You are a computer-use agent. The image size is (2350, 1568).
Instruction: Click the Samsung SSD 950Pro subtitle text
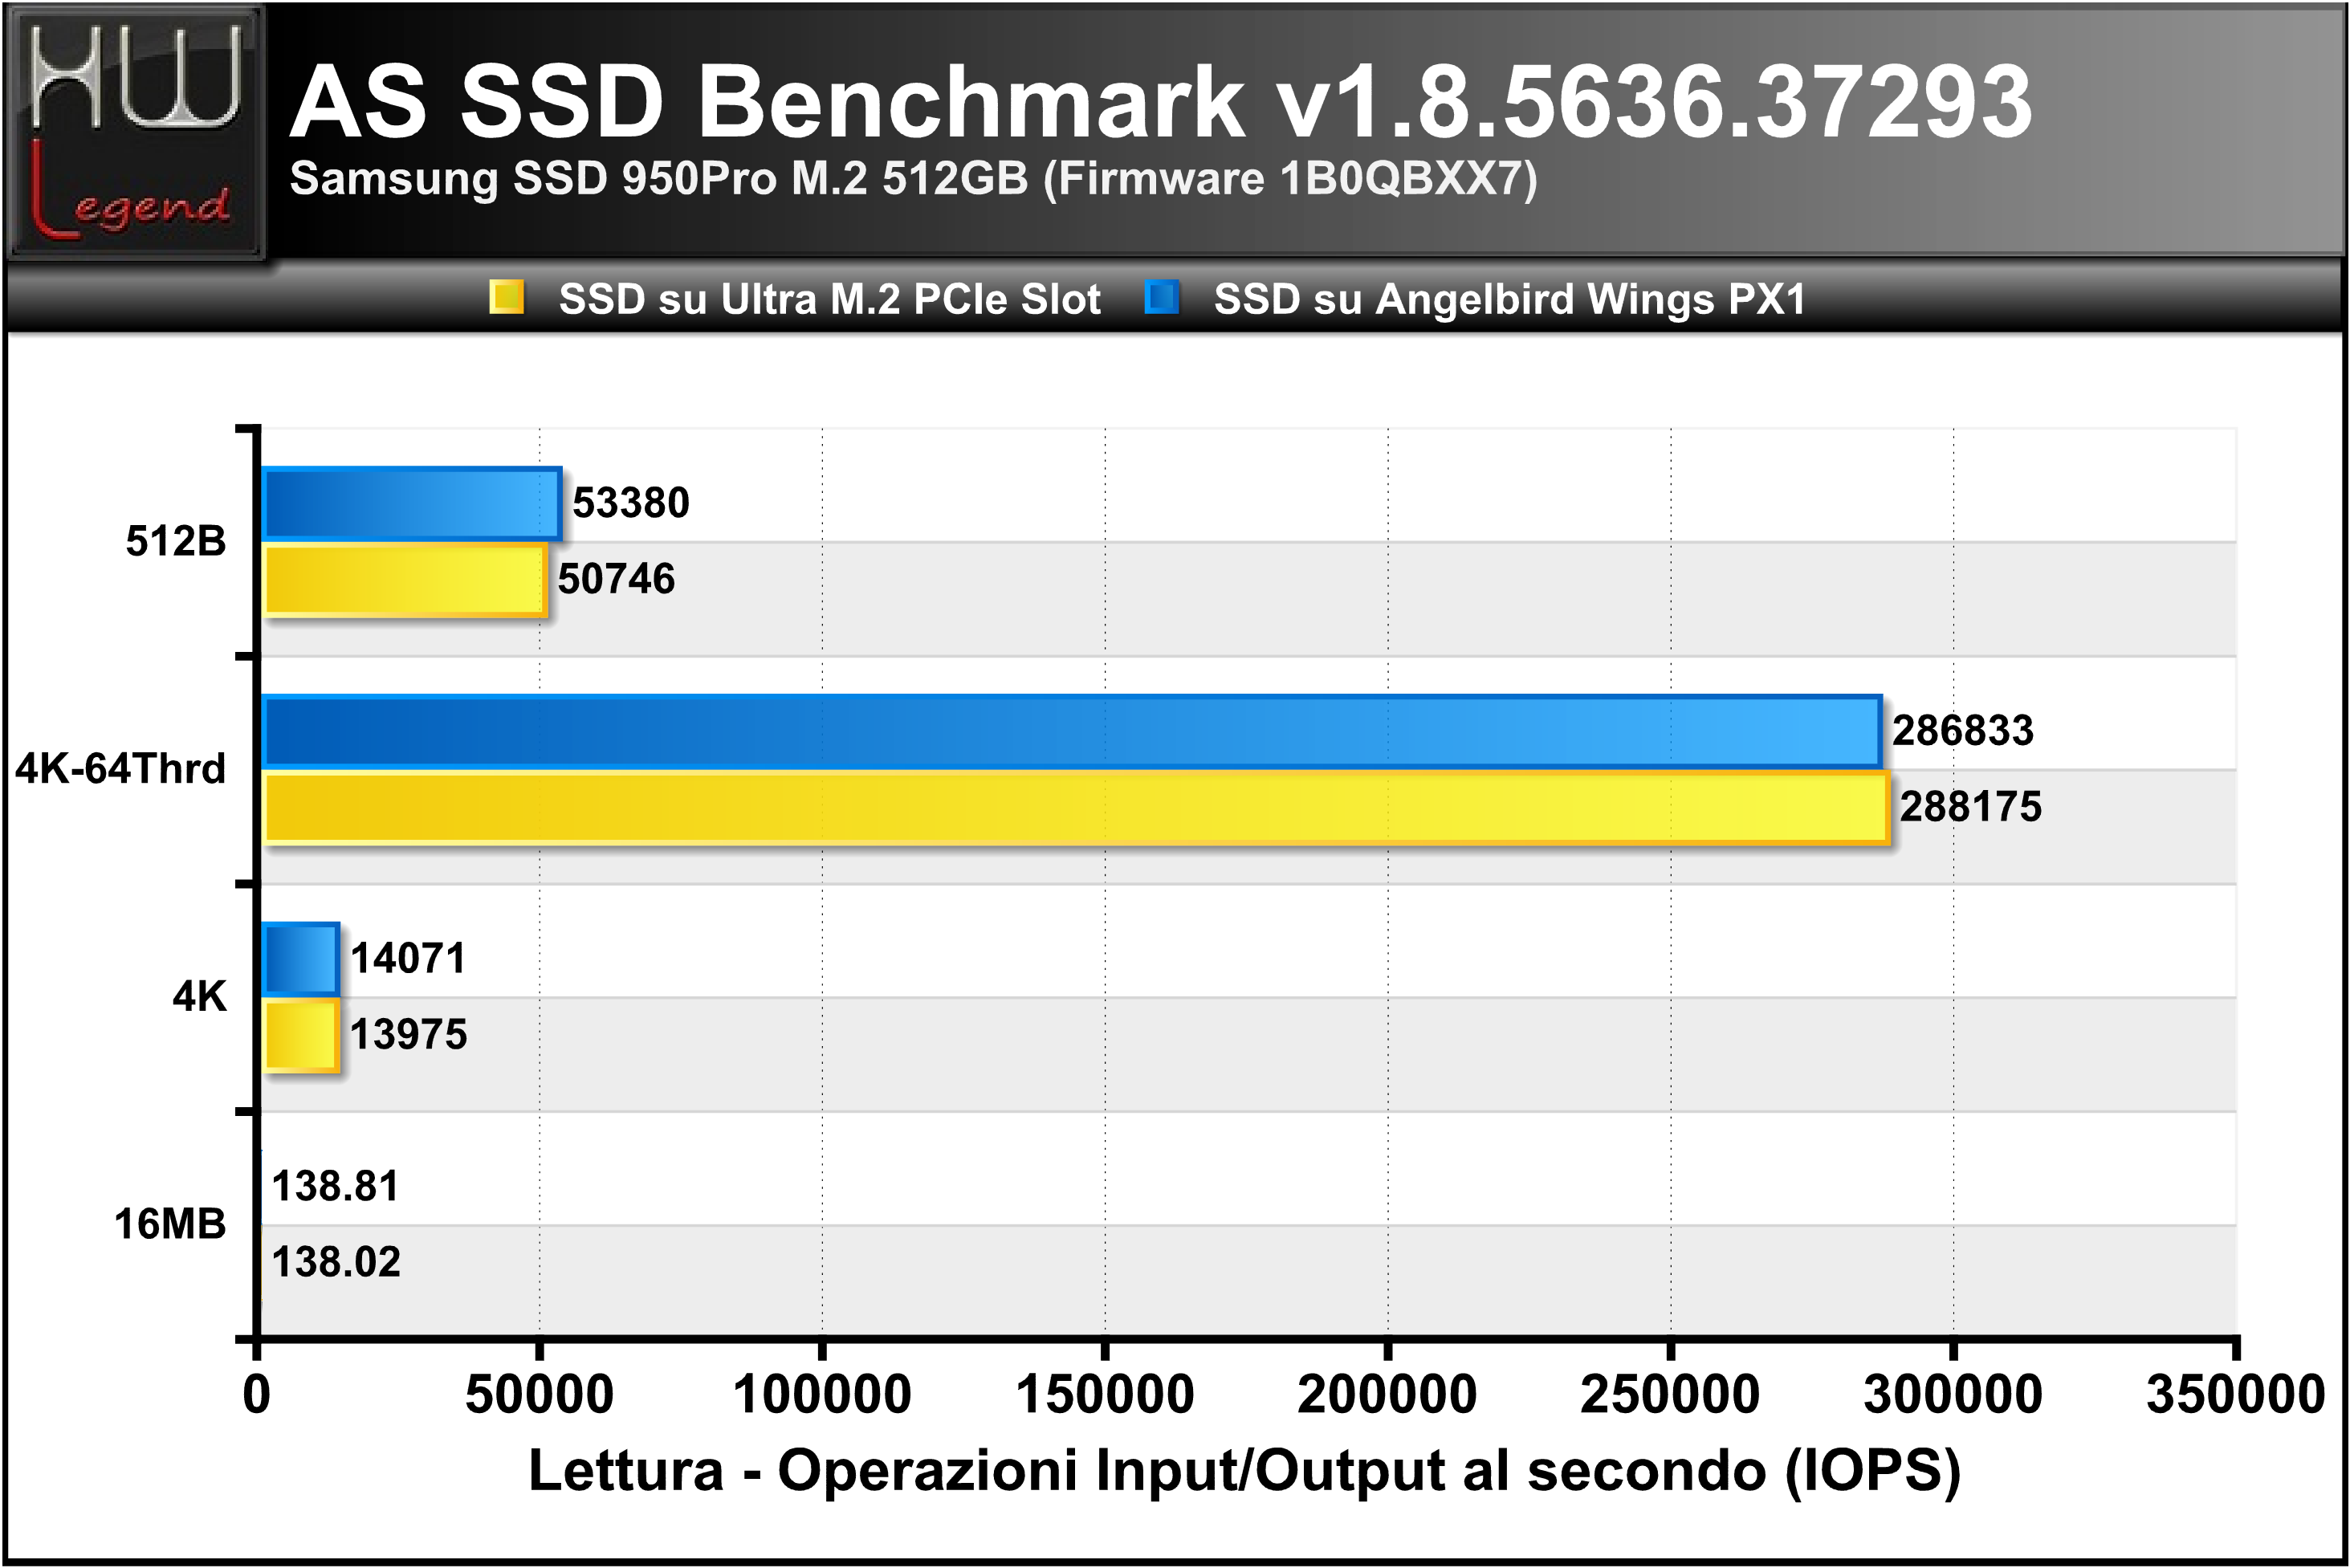[x=913, y=180]
